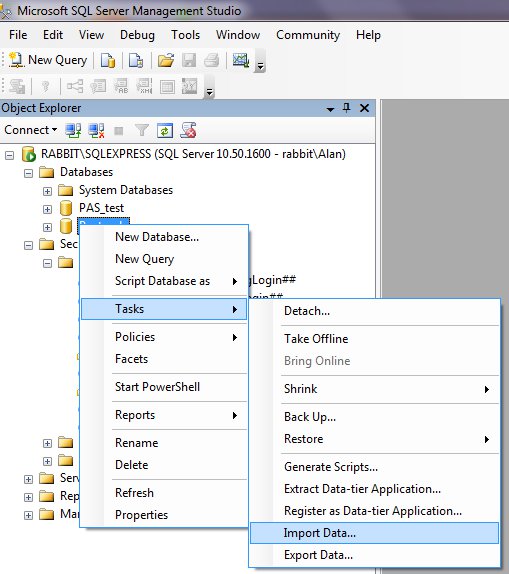509x574 pixels.
Task: Open the Tools menu
Action: coord(185,35)
